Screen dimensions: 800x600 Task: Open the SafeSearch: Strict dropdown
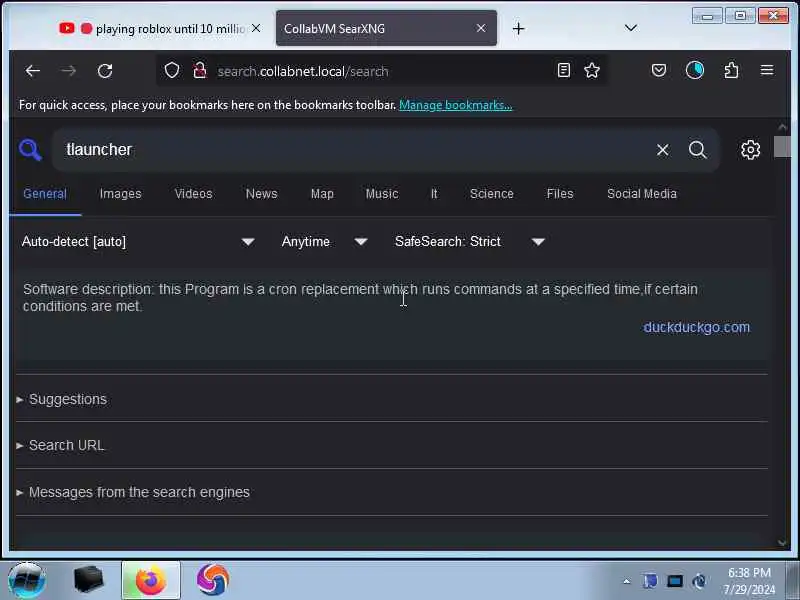469,241
